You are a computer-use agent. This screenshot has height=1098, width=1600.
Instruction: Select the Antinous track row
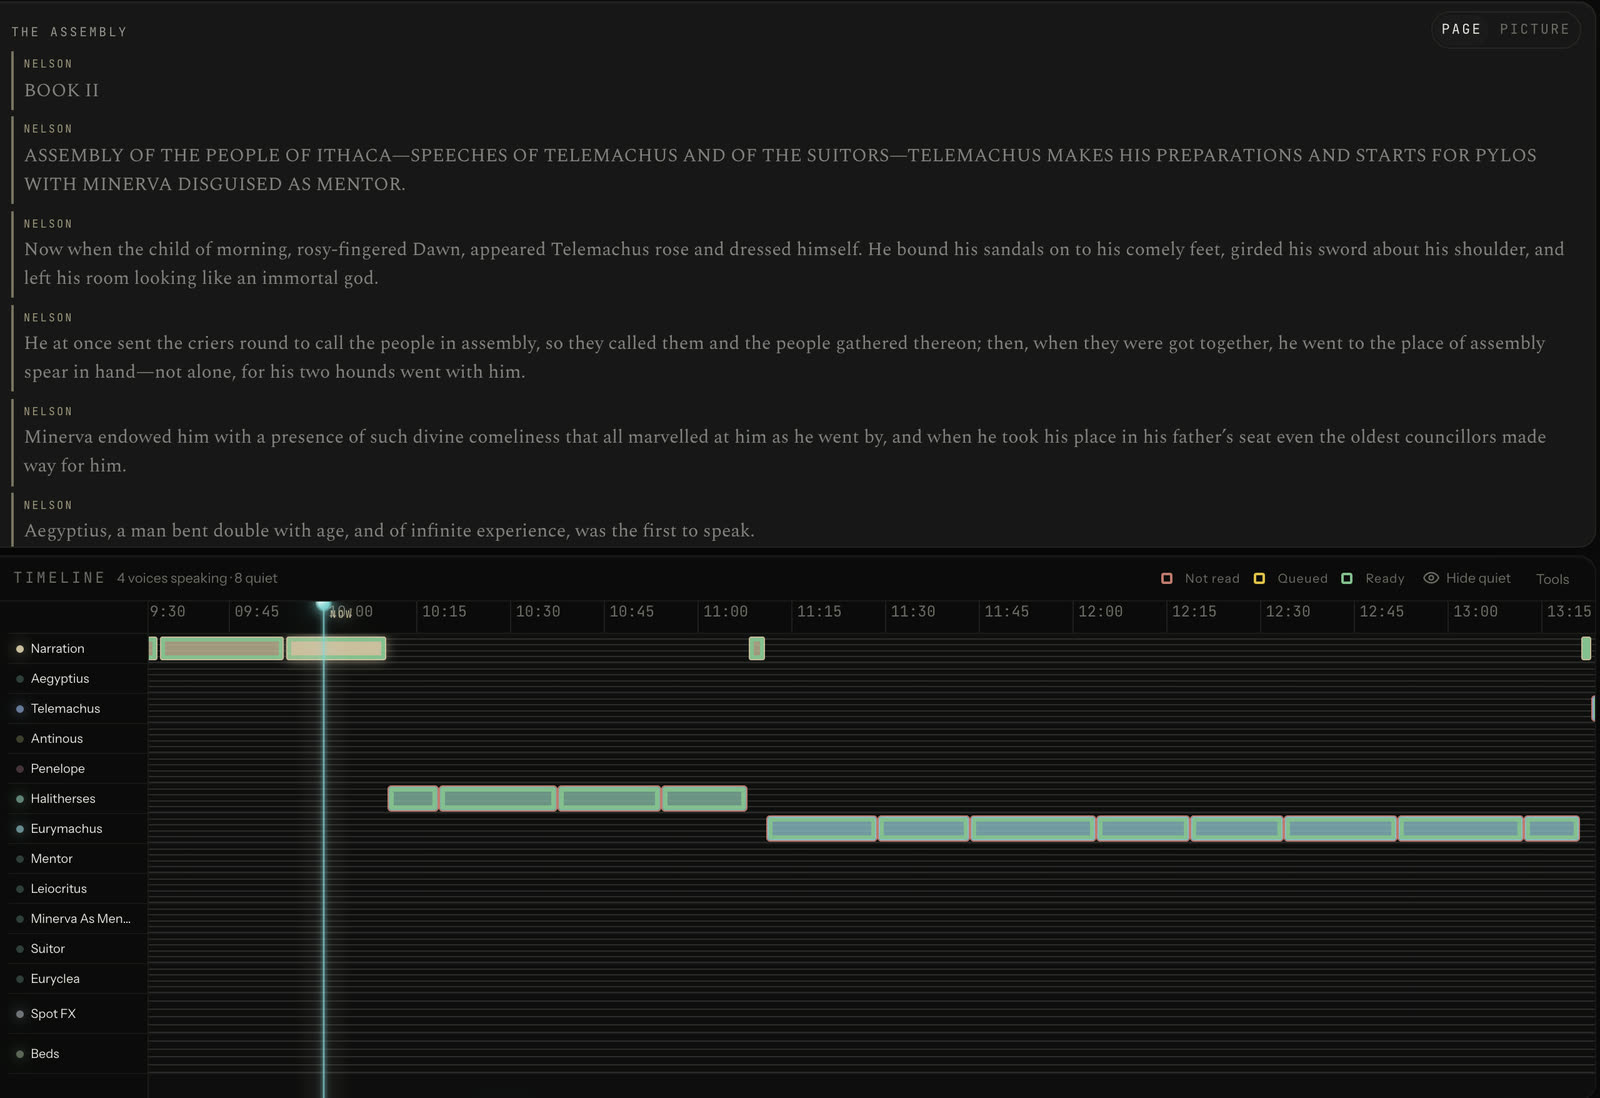(x=78, y=738)
